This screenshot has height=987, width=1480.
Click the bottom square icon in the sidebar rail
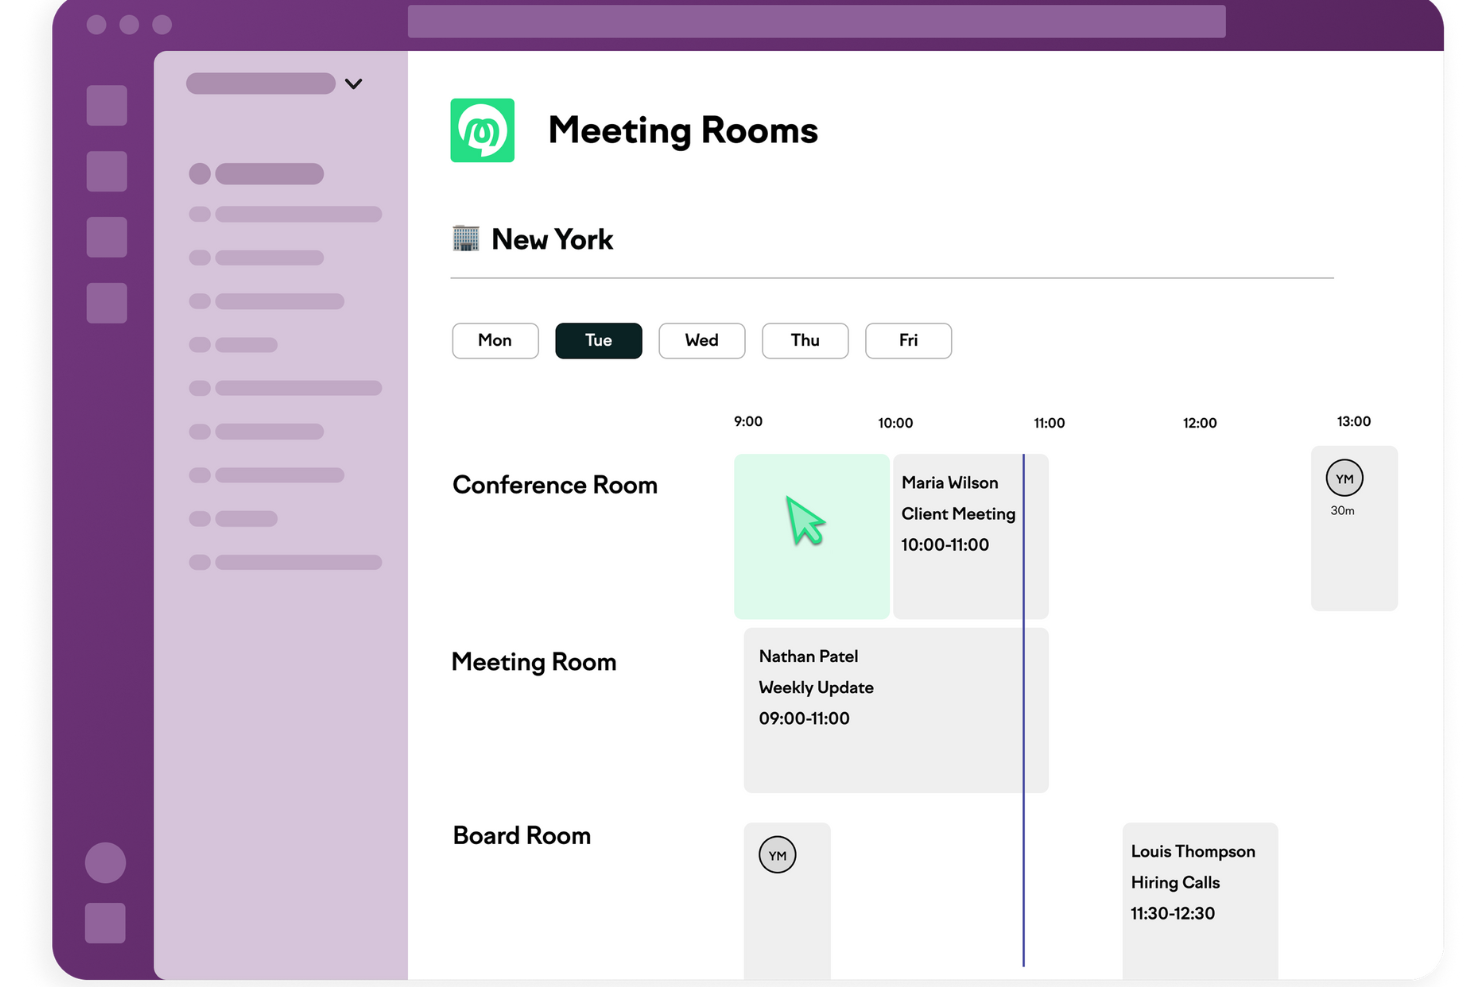click(x=106, y=923)
